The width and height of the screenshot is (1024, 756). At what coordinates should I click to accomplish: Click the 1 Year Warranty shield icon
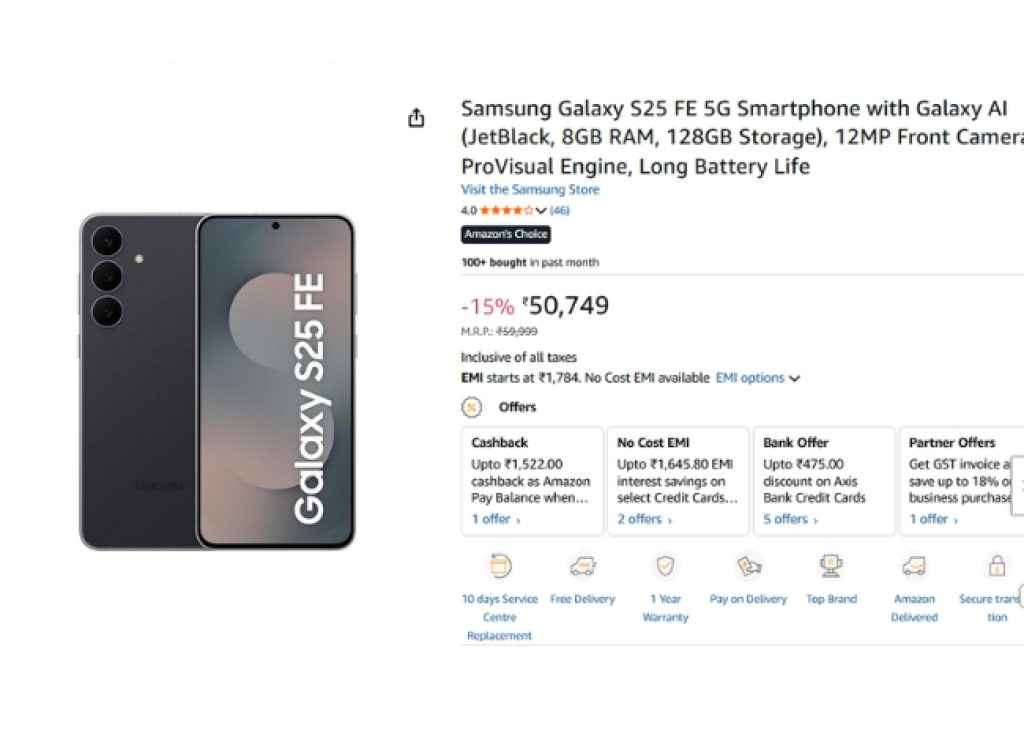click(x=665, y=565)
